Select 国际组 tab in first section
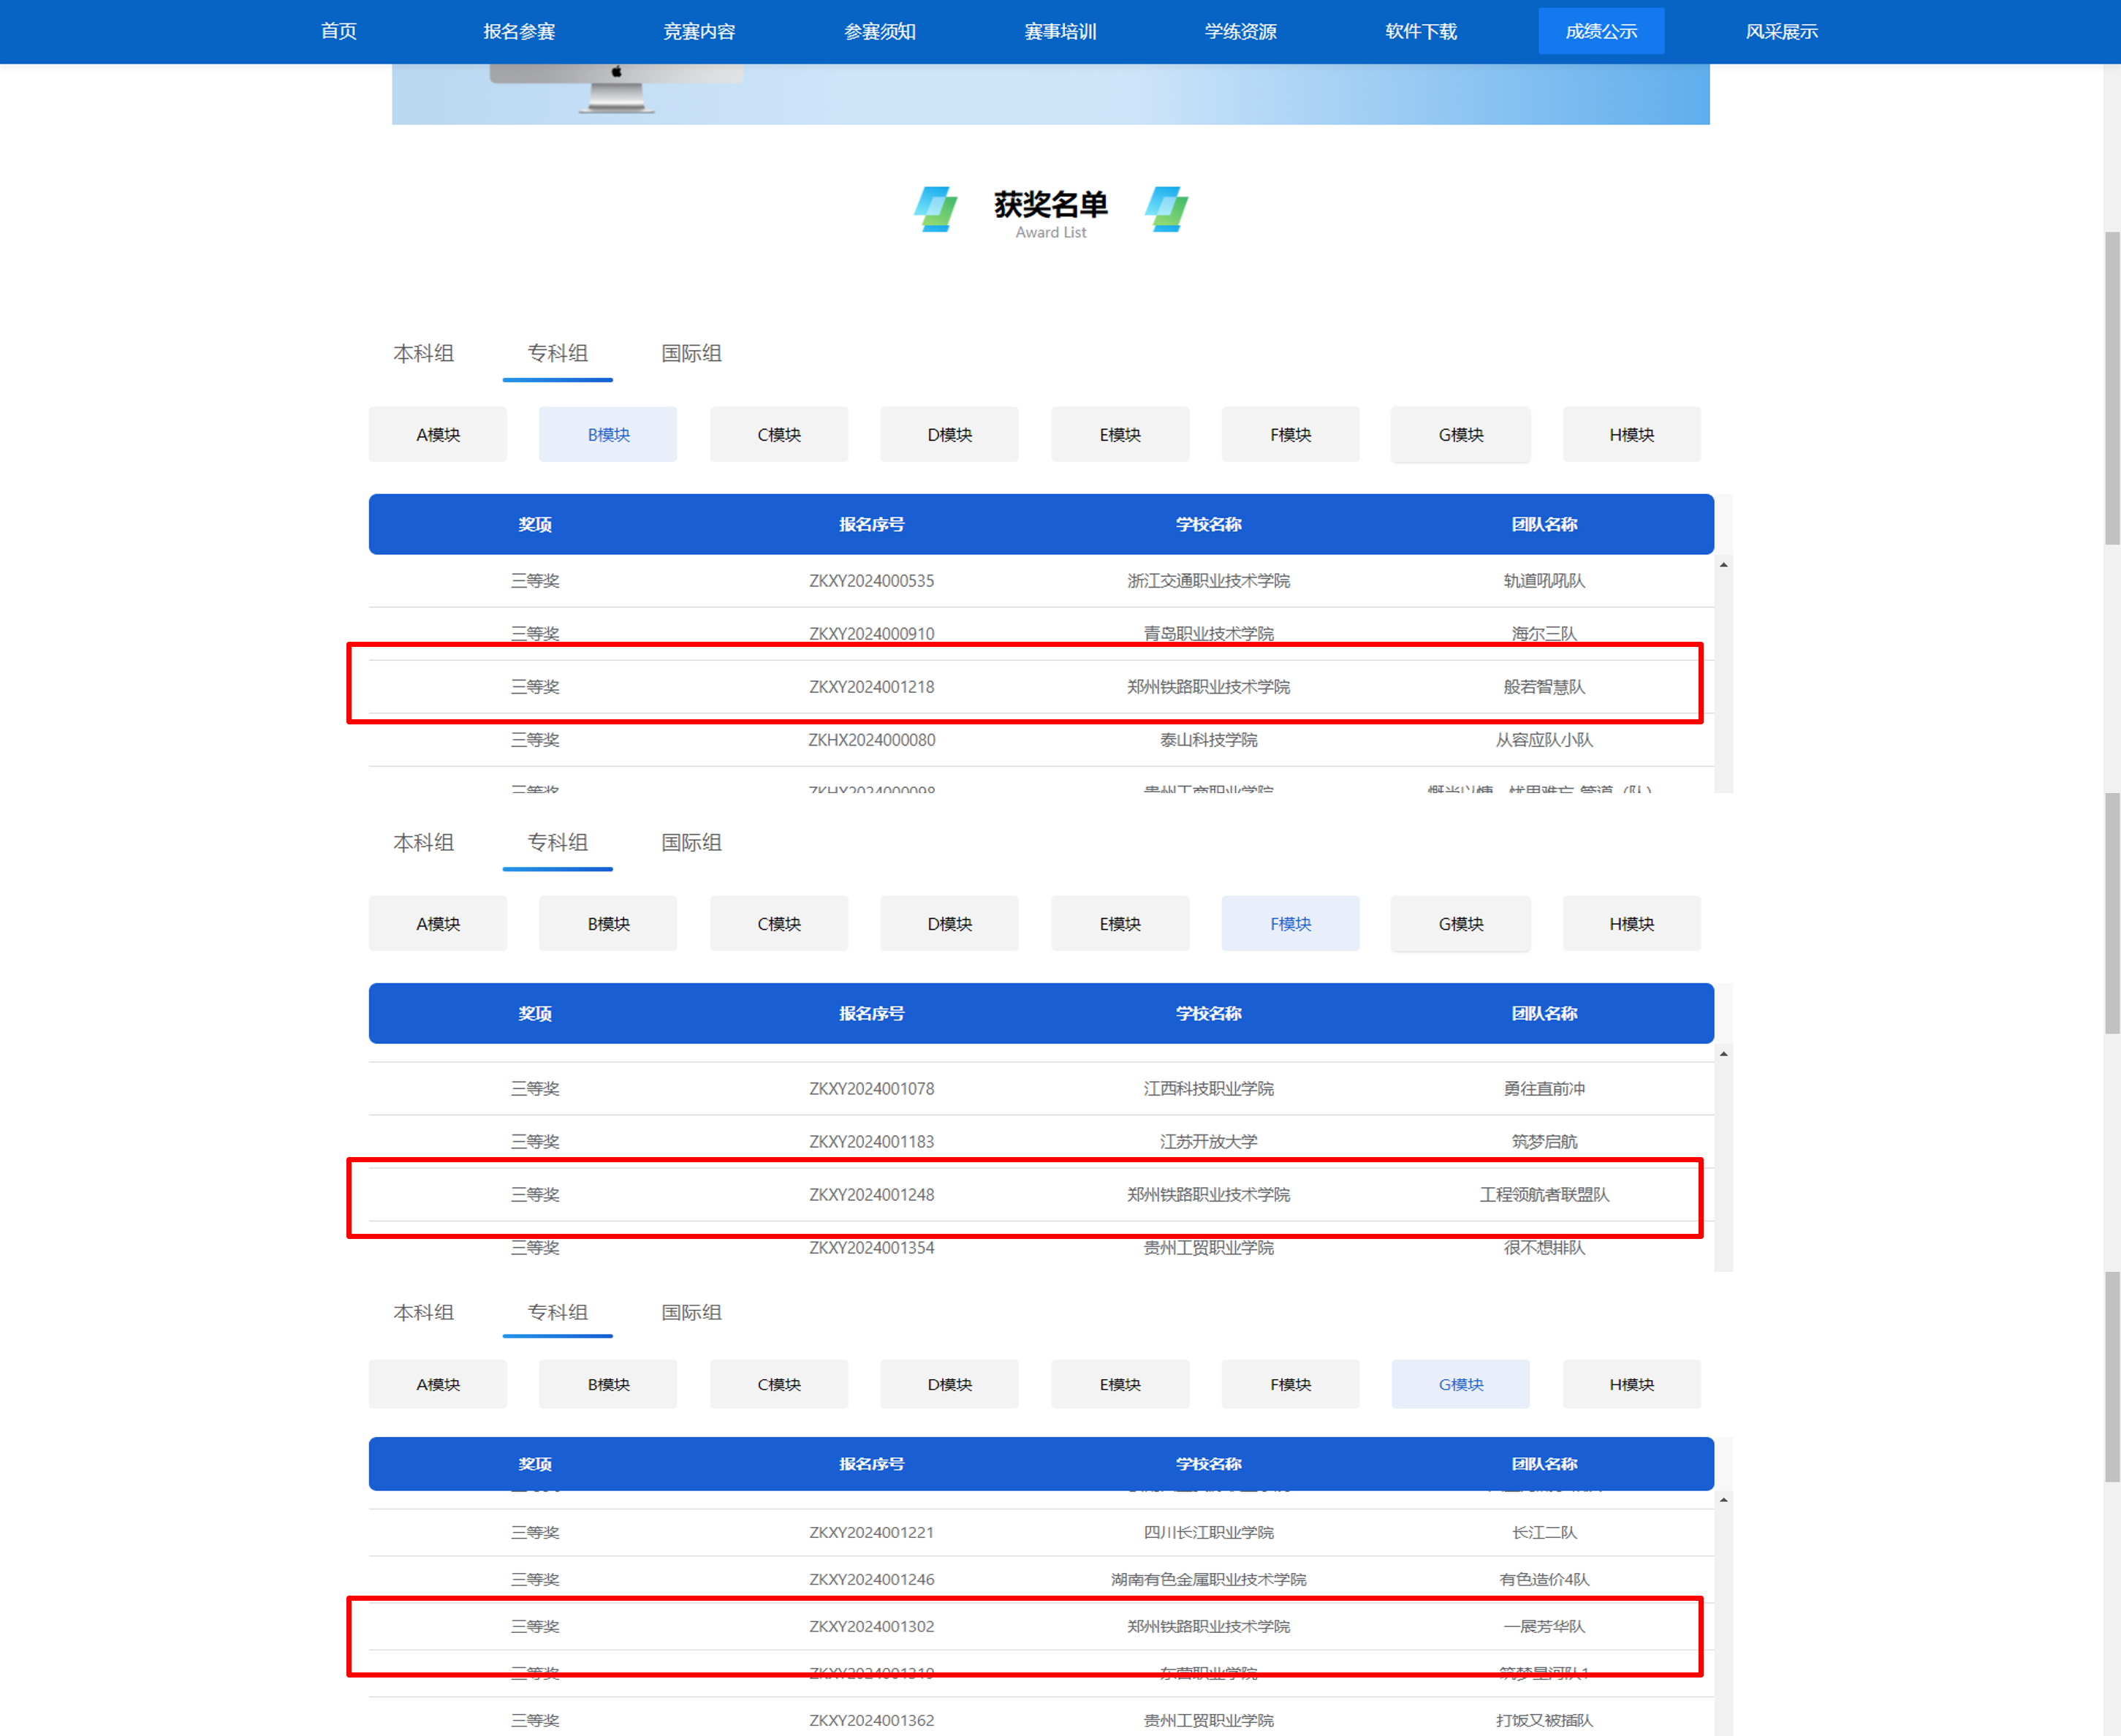The image size is (2121, 1736). 691,353
